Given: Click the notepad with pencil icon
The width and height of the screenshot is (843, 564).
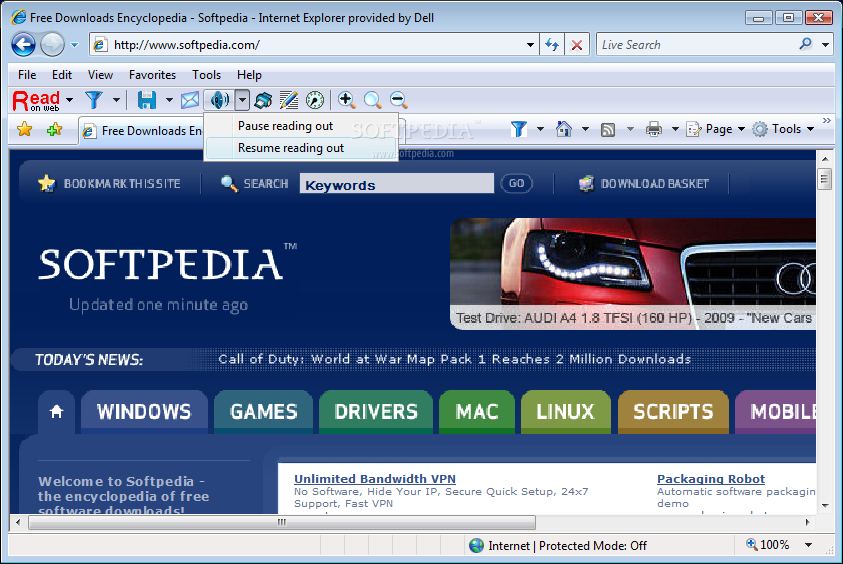Looking at the screenshot, I should (289, 100).
